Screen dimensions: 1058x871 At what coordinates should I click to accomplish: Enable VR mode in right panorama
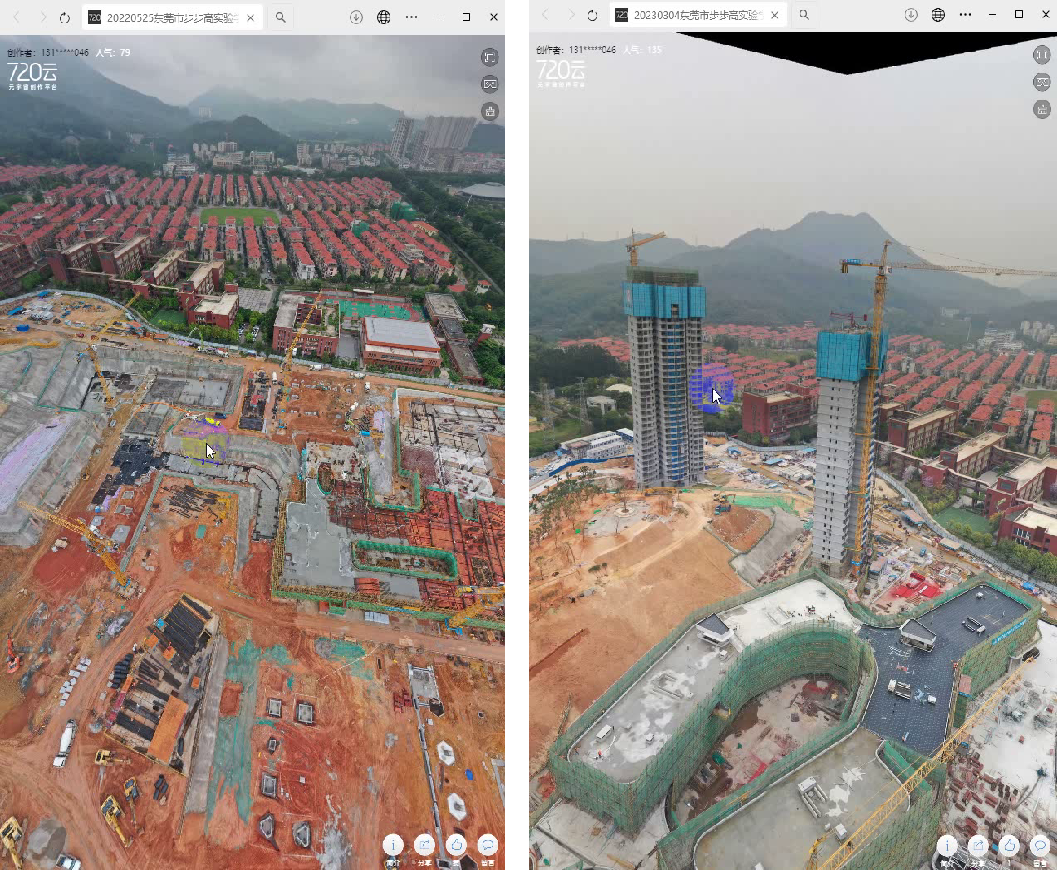pos(1041,82)
